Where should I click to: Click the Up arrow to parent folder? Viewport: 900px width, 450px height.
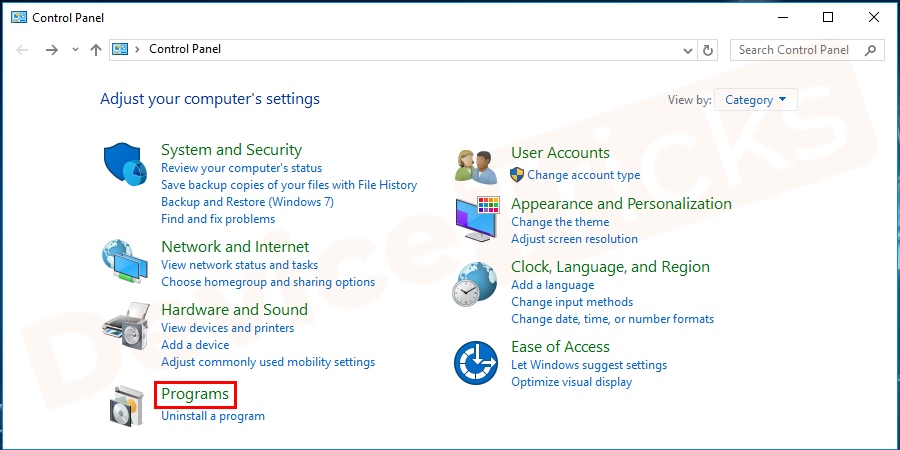pyautogui.click(x=96, y=50)
